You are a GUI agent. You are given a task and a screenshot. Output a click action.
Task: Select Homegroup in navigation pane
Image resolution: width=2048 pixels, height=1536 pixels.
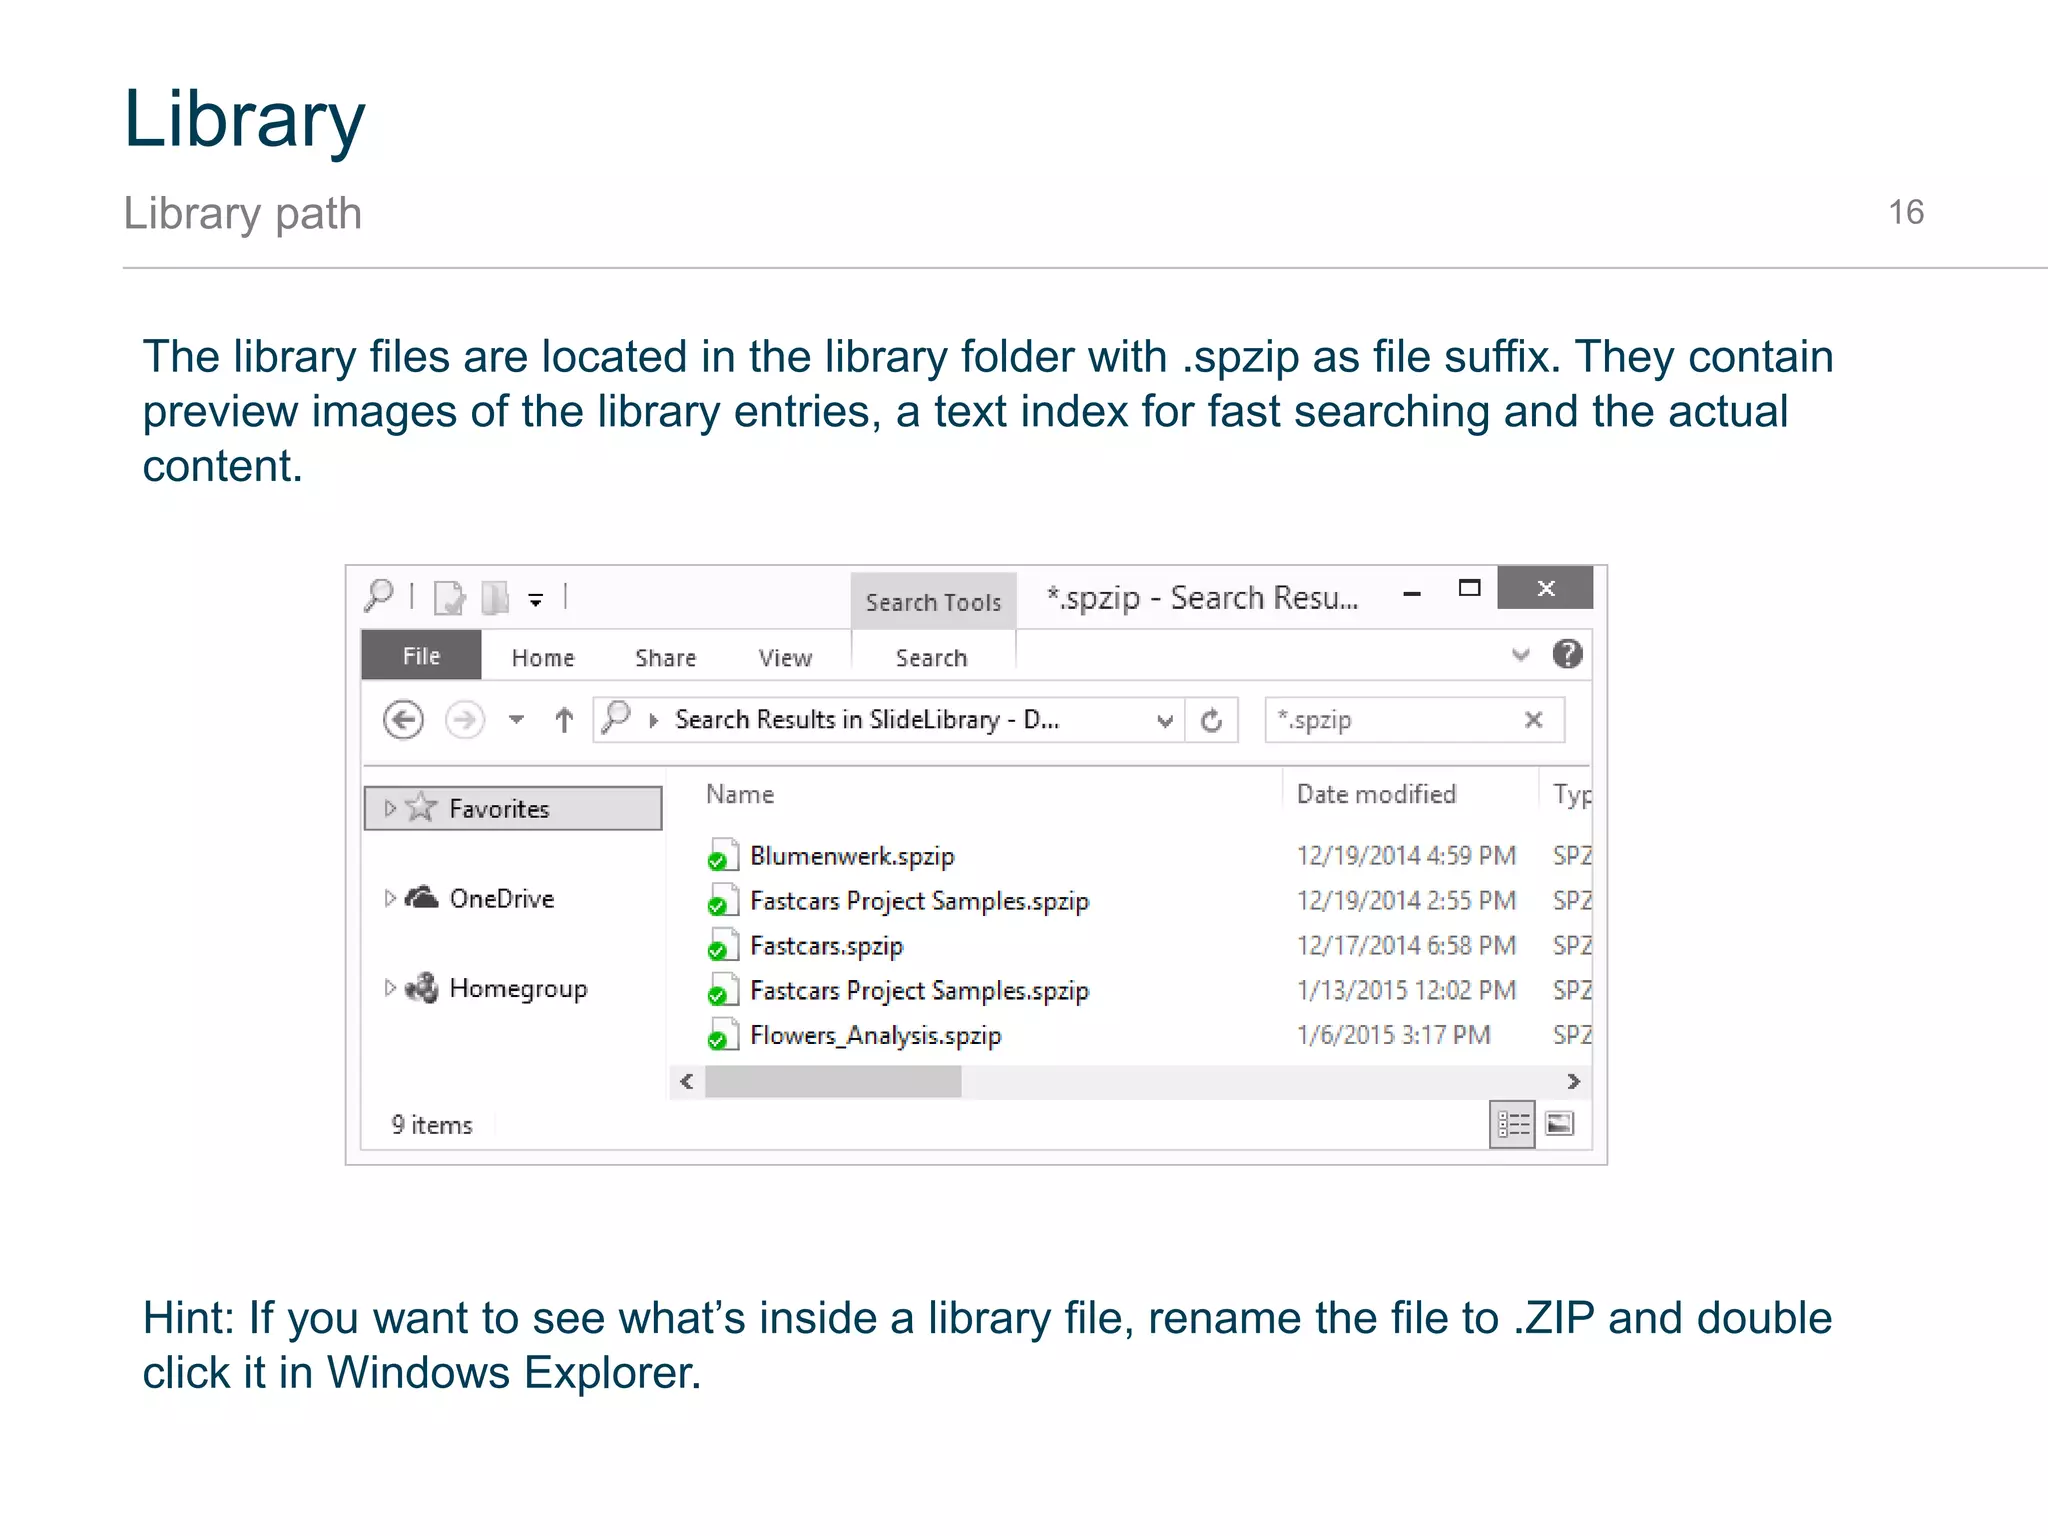(518, 989)
